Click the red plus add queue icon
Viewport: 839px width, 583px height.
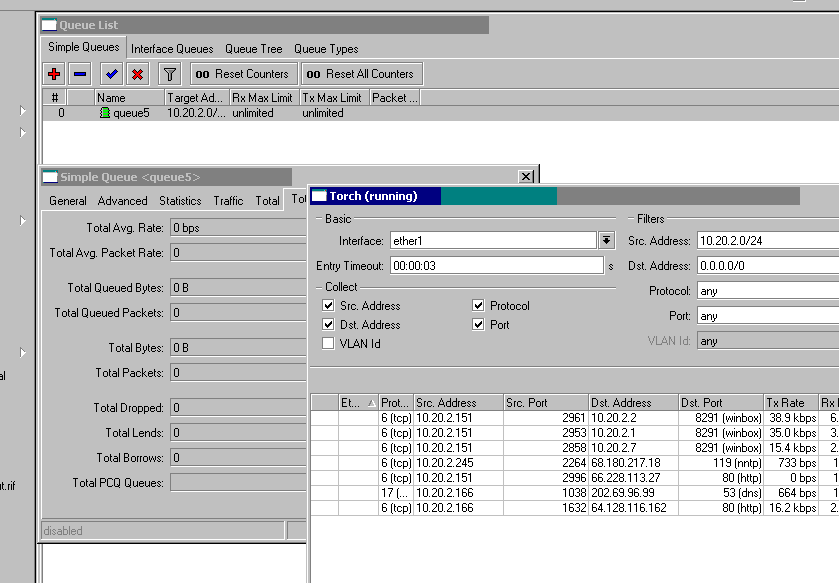click(x=54, y=74)
